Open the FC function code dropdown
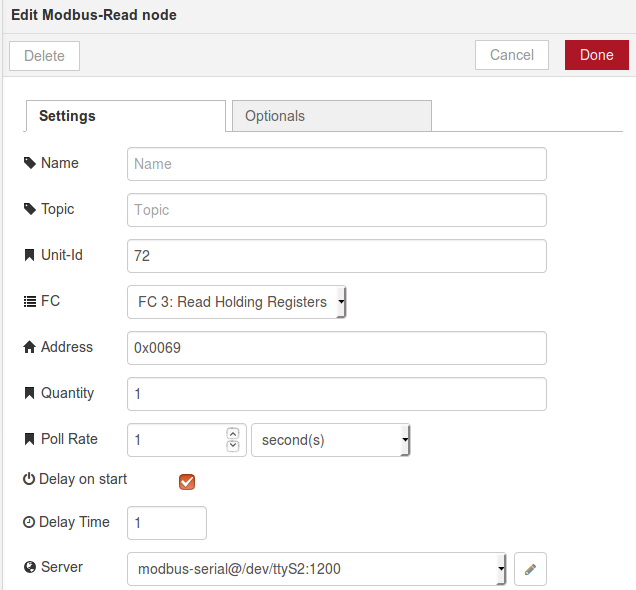 237,302
